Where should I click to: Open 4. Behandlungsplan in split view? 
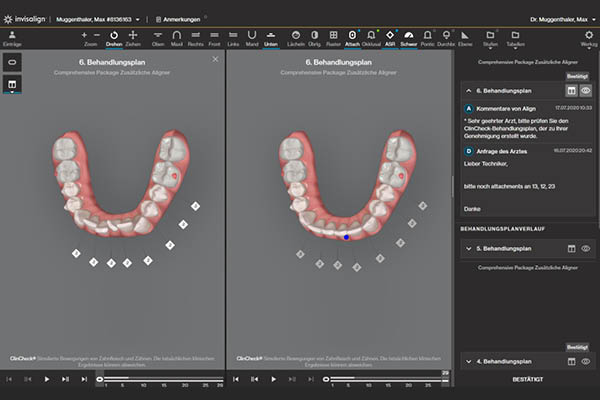571,361
